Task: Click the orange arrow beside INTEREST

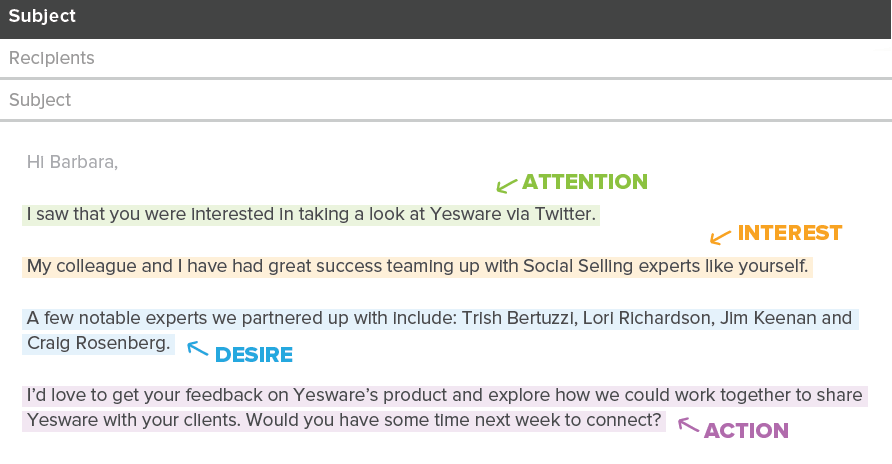Action: tap(720, 237)
